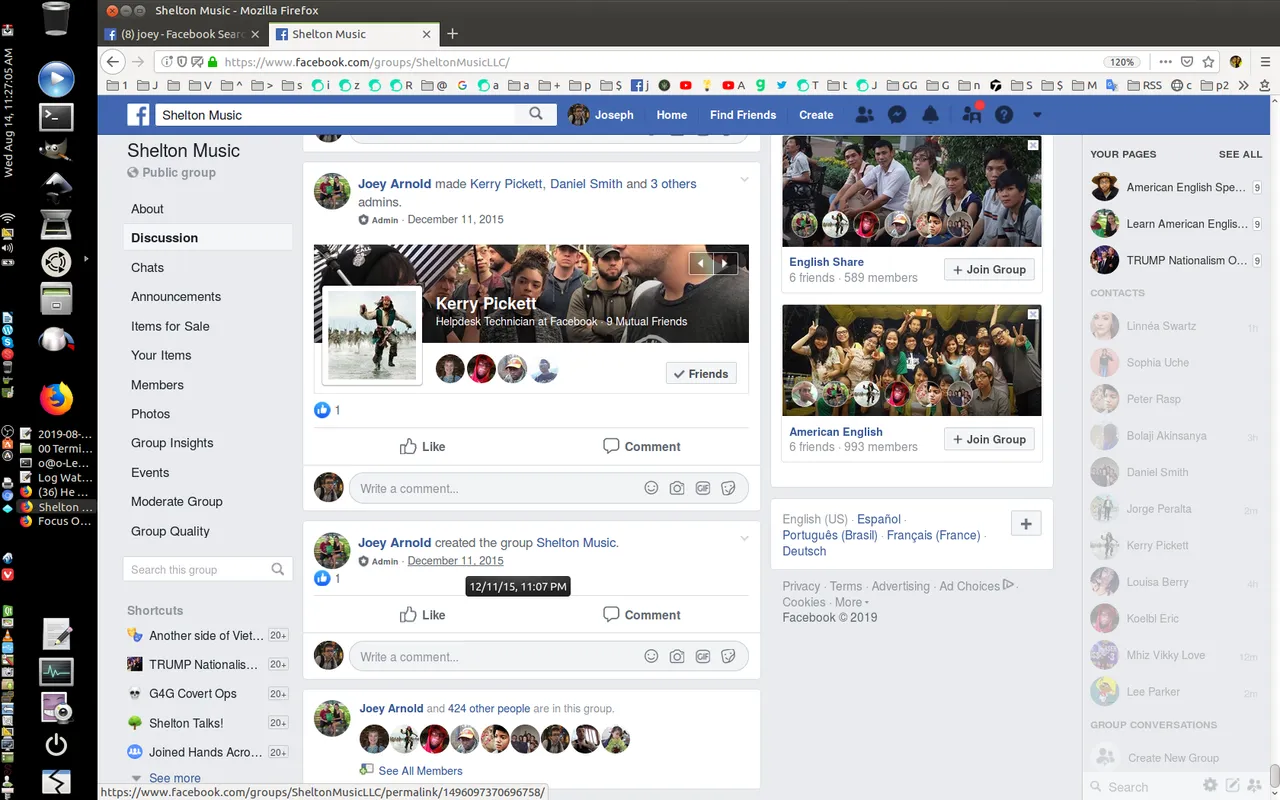
Task: Next slide arrow on Kerry Pickett card
Action: pyautogui.click(x=726, y=264)
